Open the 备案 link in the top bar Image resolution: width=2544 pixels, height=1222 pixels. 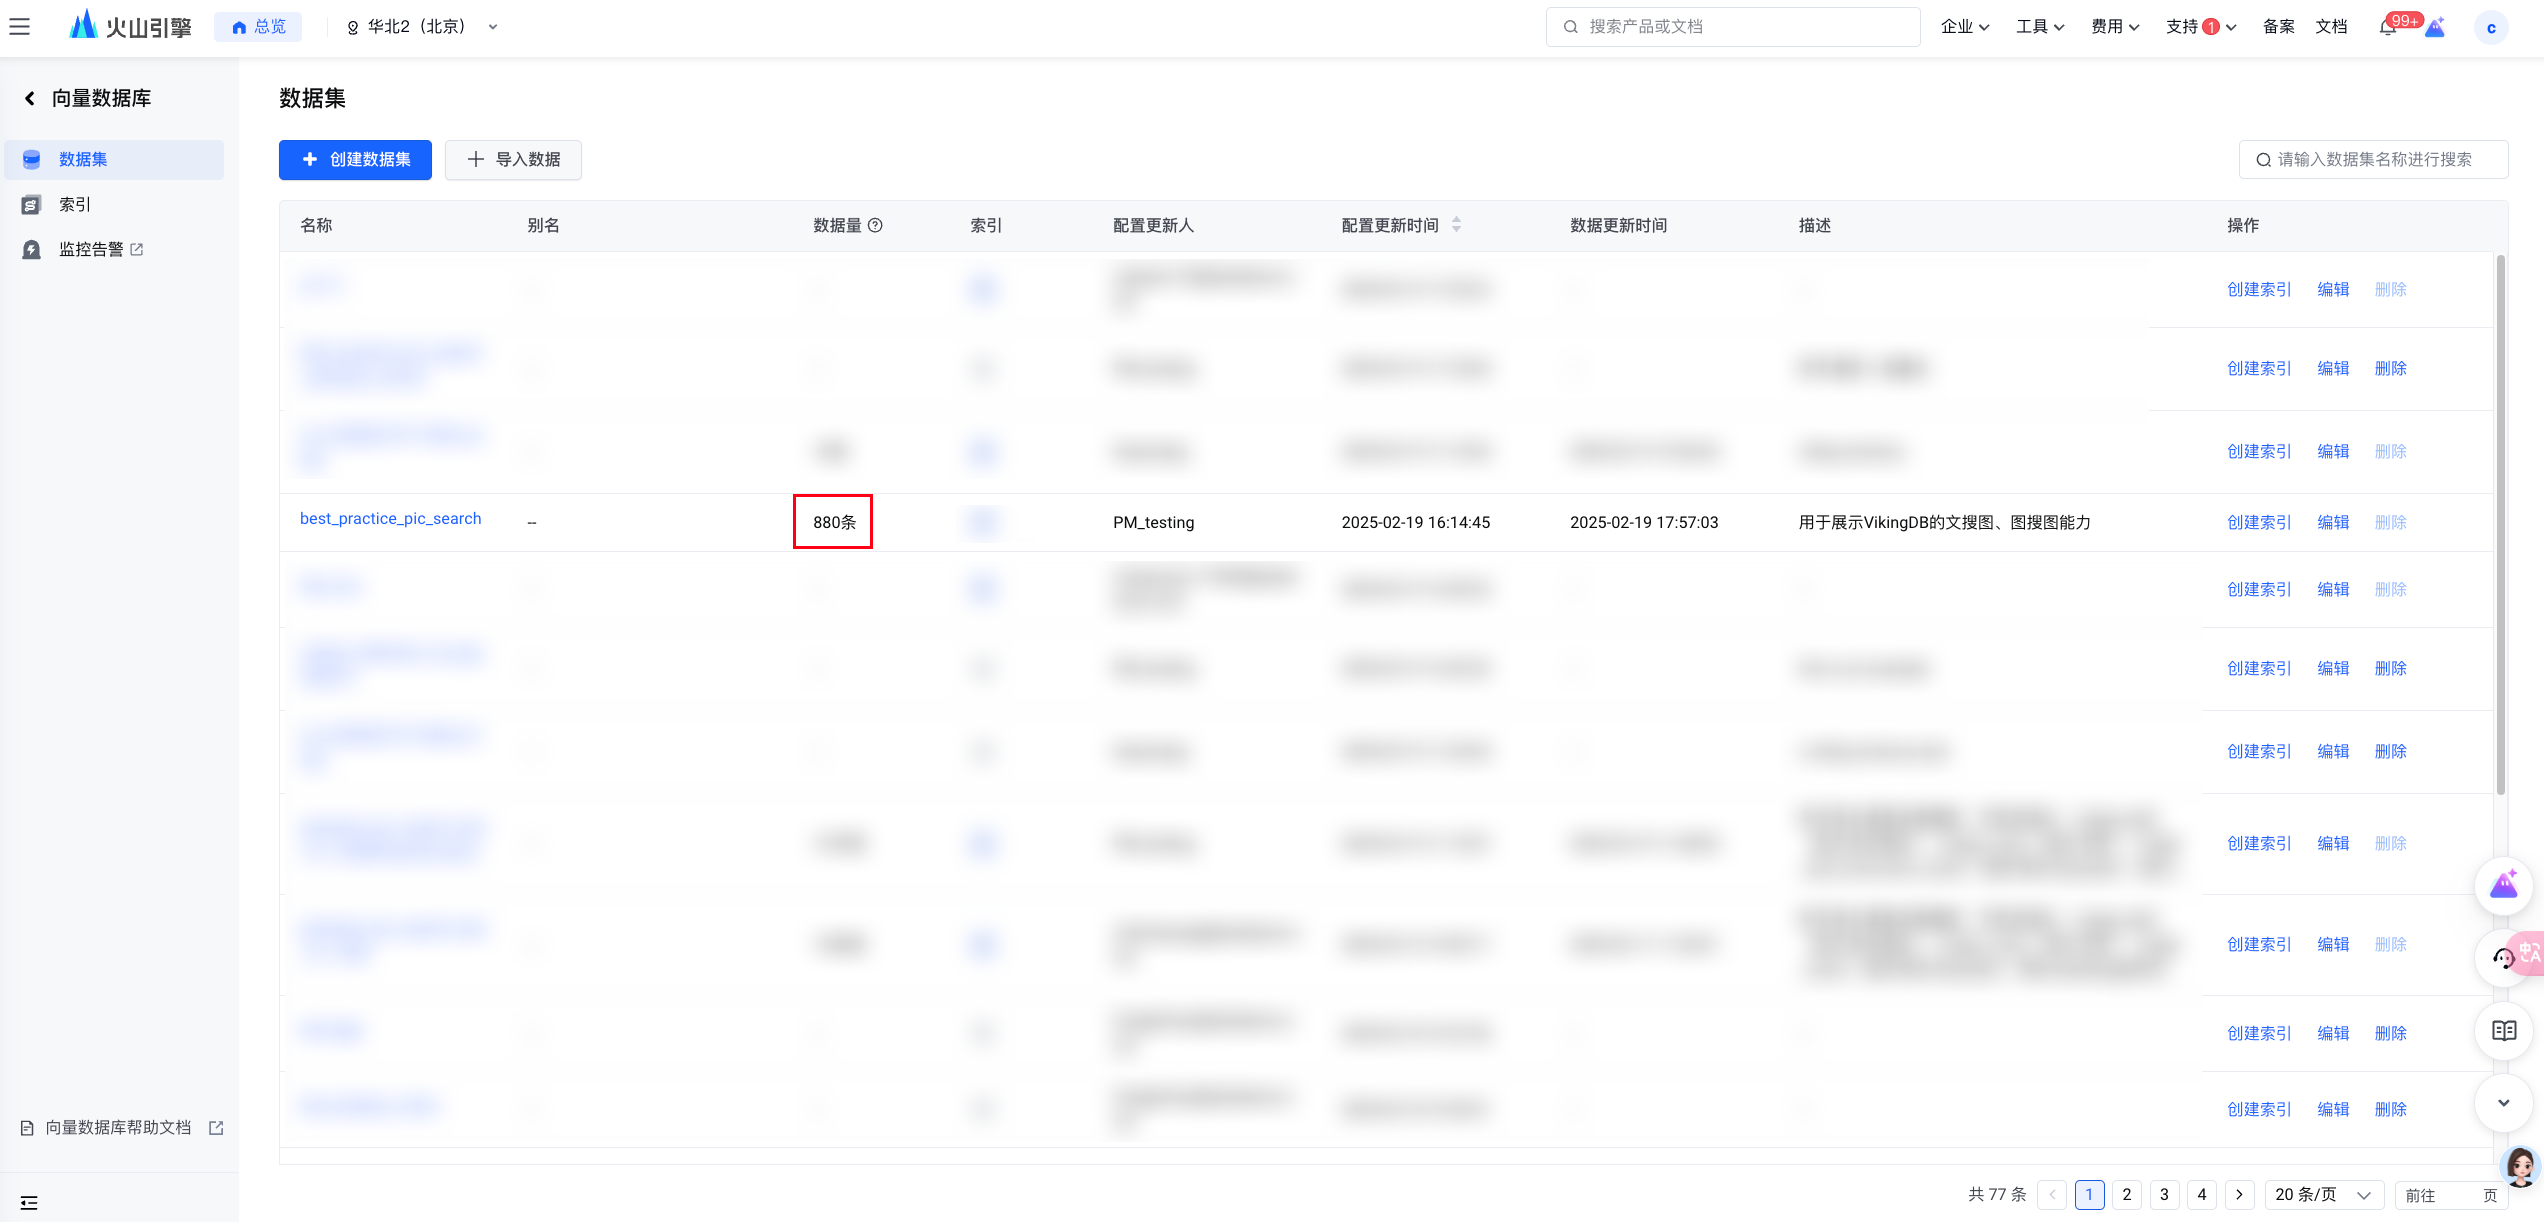[x=2278, y=27]
